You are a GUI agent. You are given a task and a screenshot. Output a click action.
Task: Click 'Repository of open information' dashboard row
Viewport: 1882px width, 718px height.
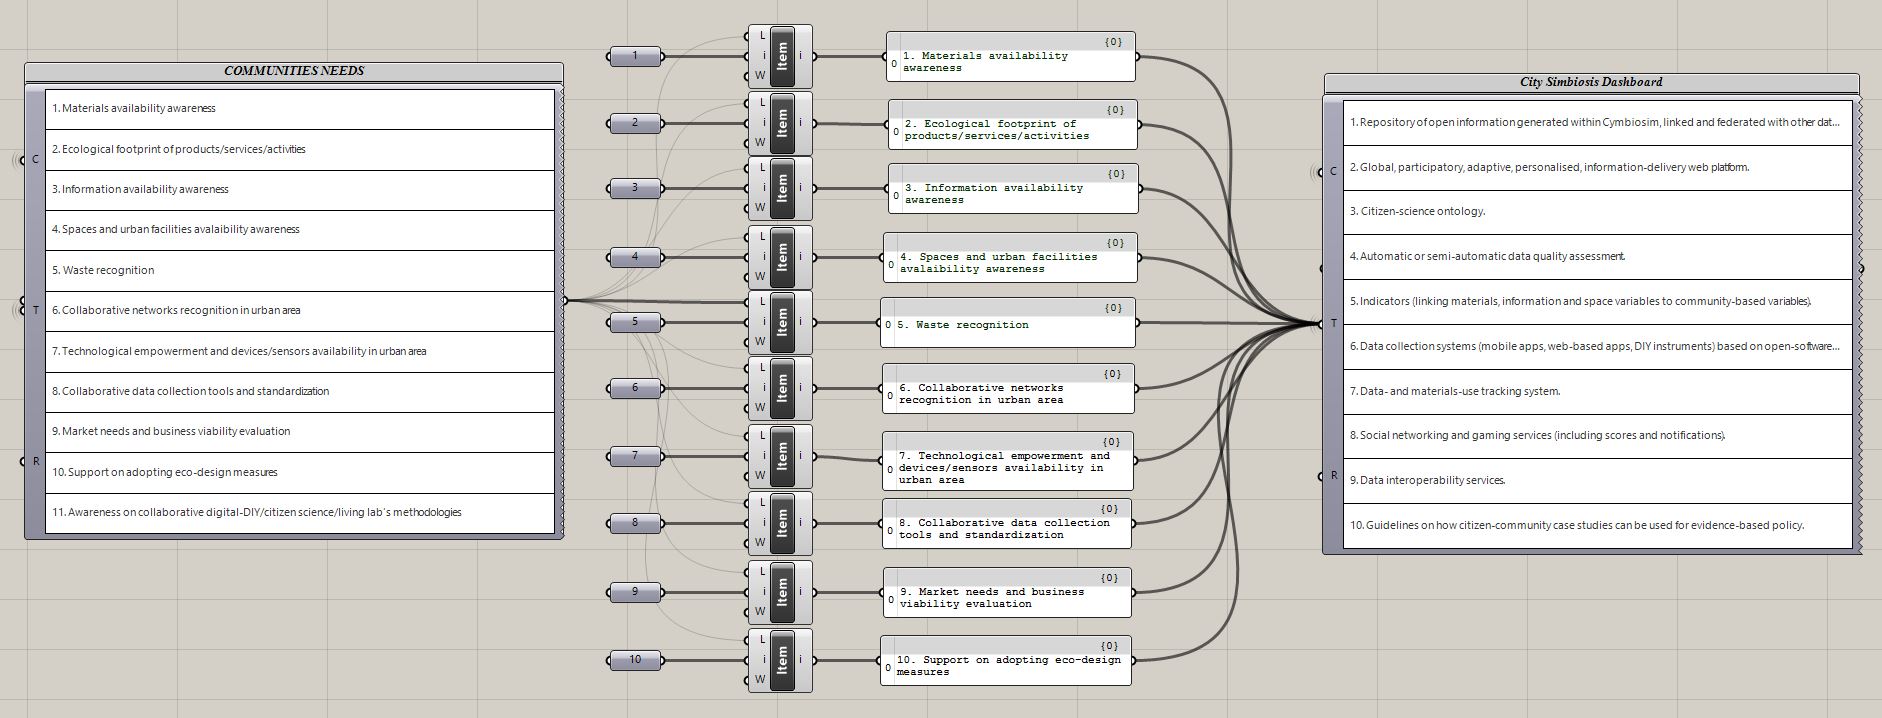(x=1598, y=123)
